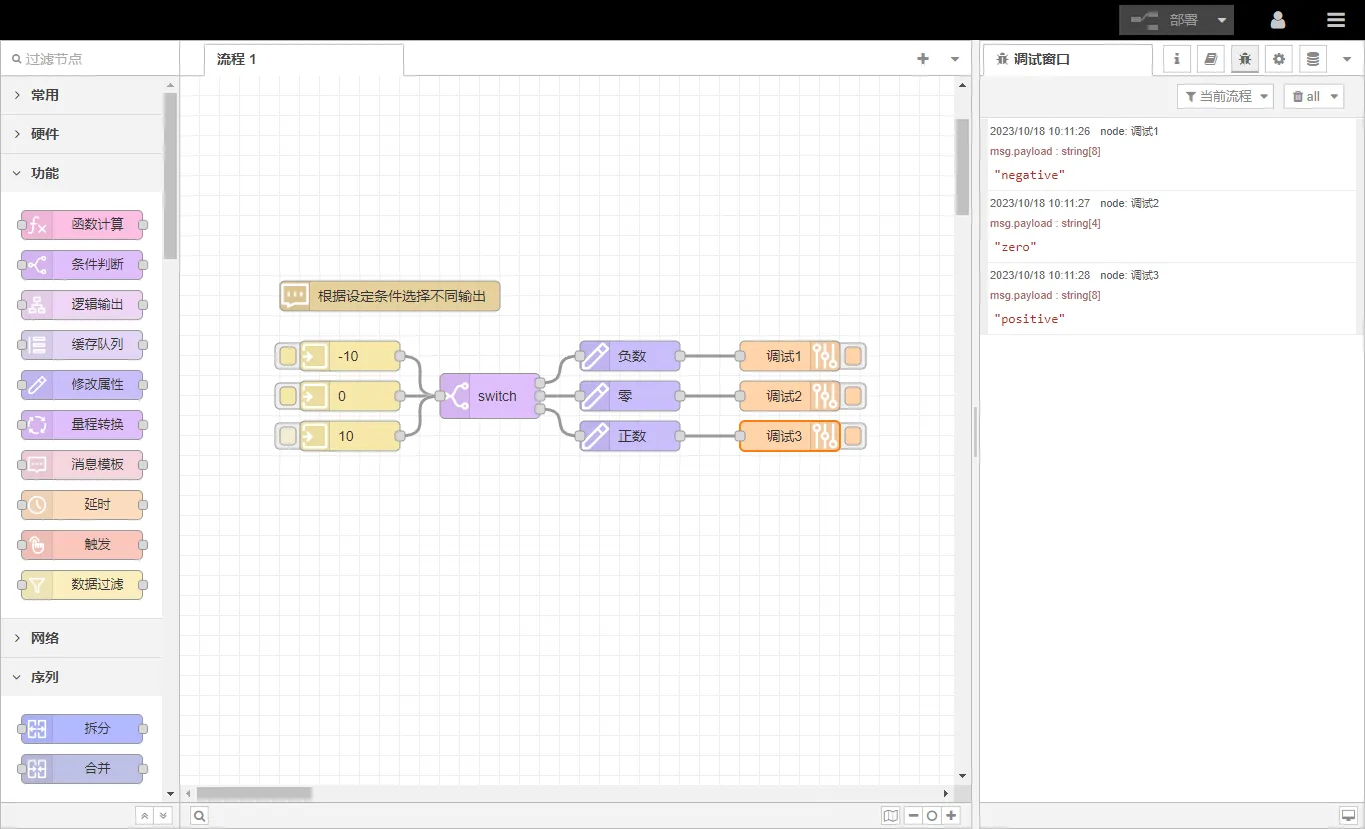Open the configuration nodes gear icon
This screenshot has height=829, width=1365.
pyautogui.click(x=1278, y=59)
